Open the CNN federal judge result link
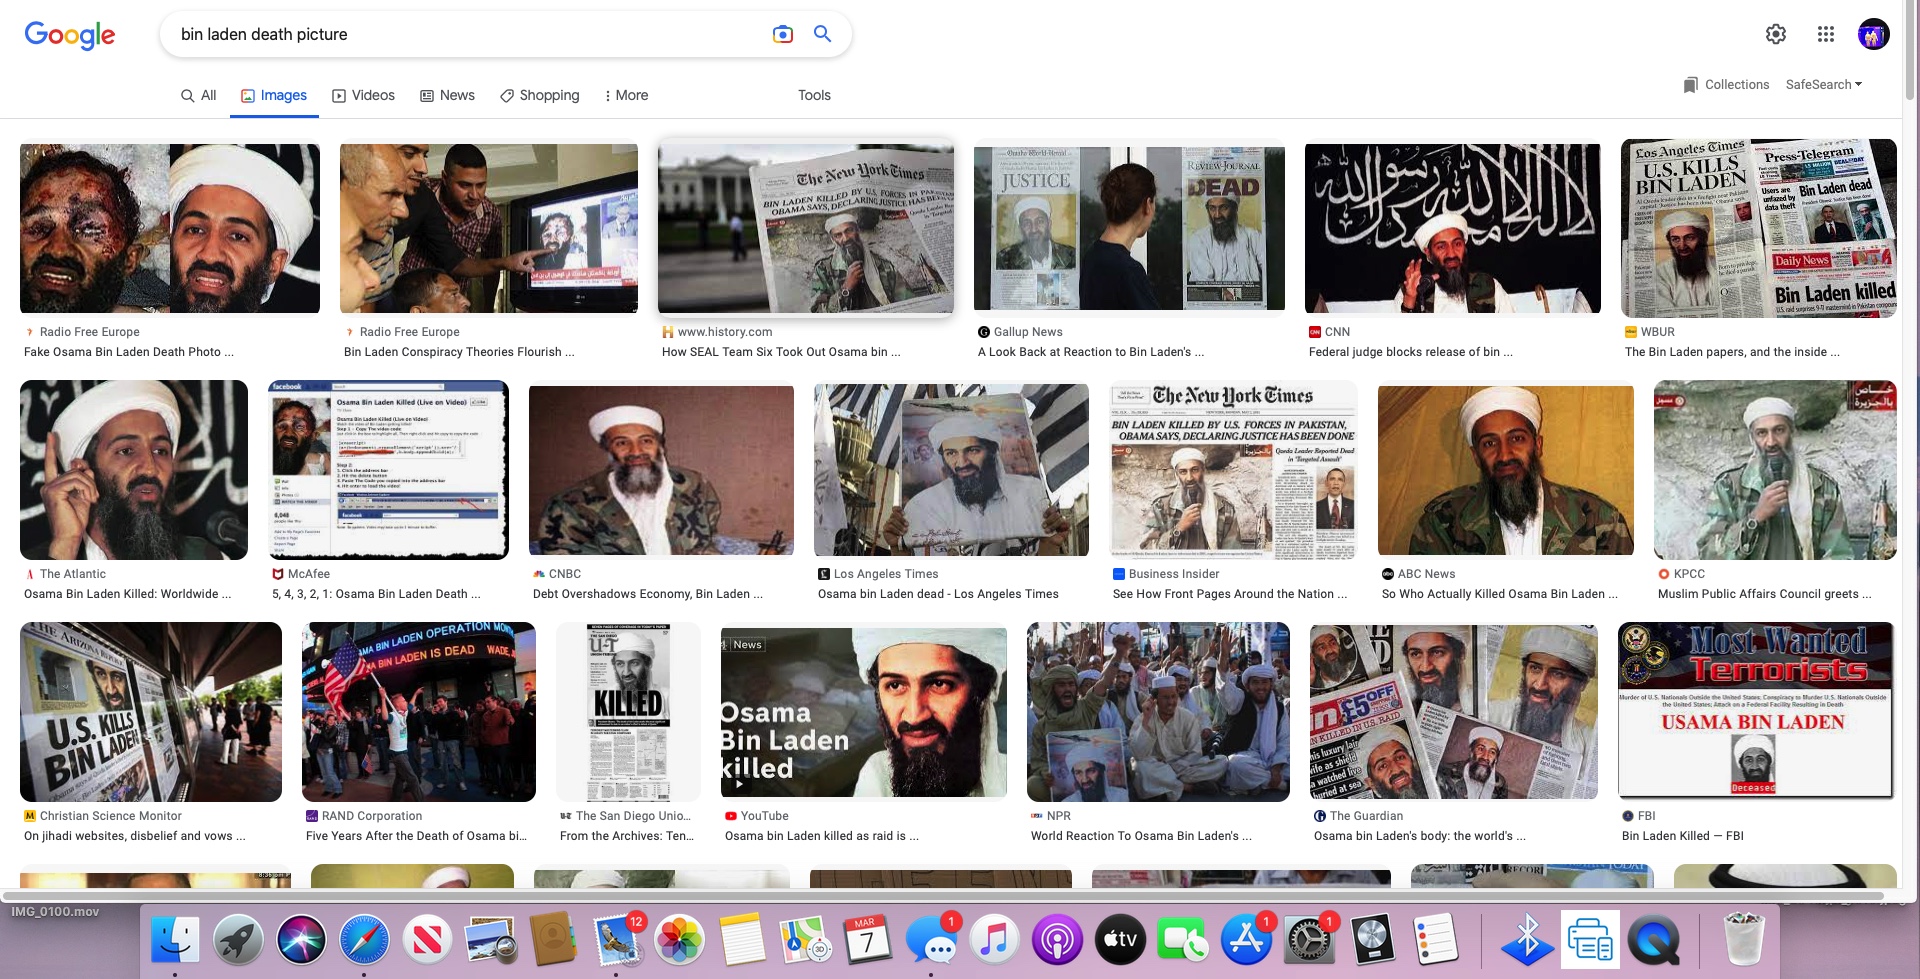1920x979 pixels. pyautogui.click(x=1410, y=352)
